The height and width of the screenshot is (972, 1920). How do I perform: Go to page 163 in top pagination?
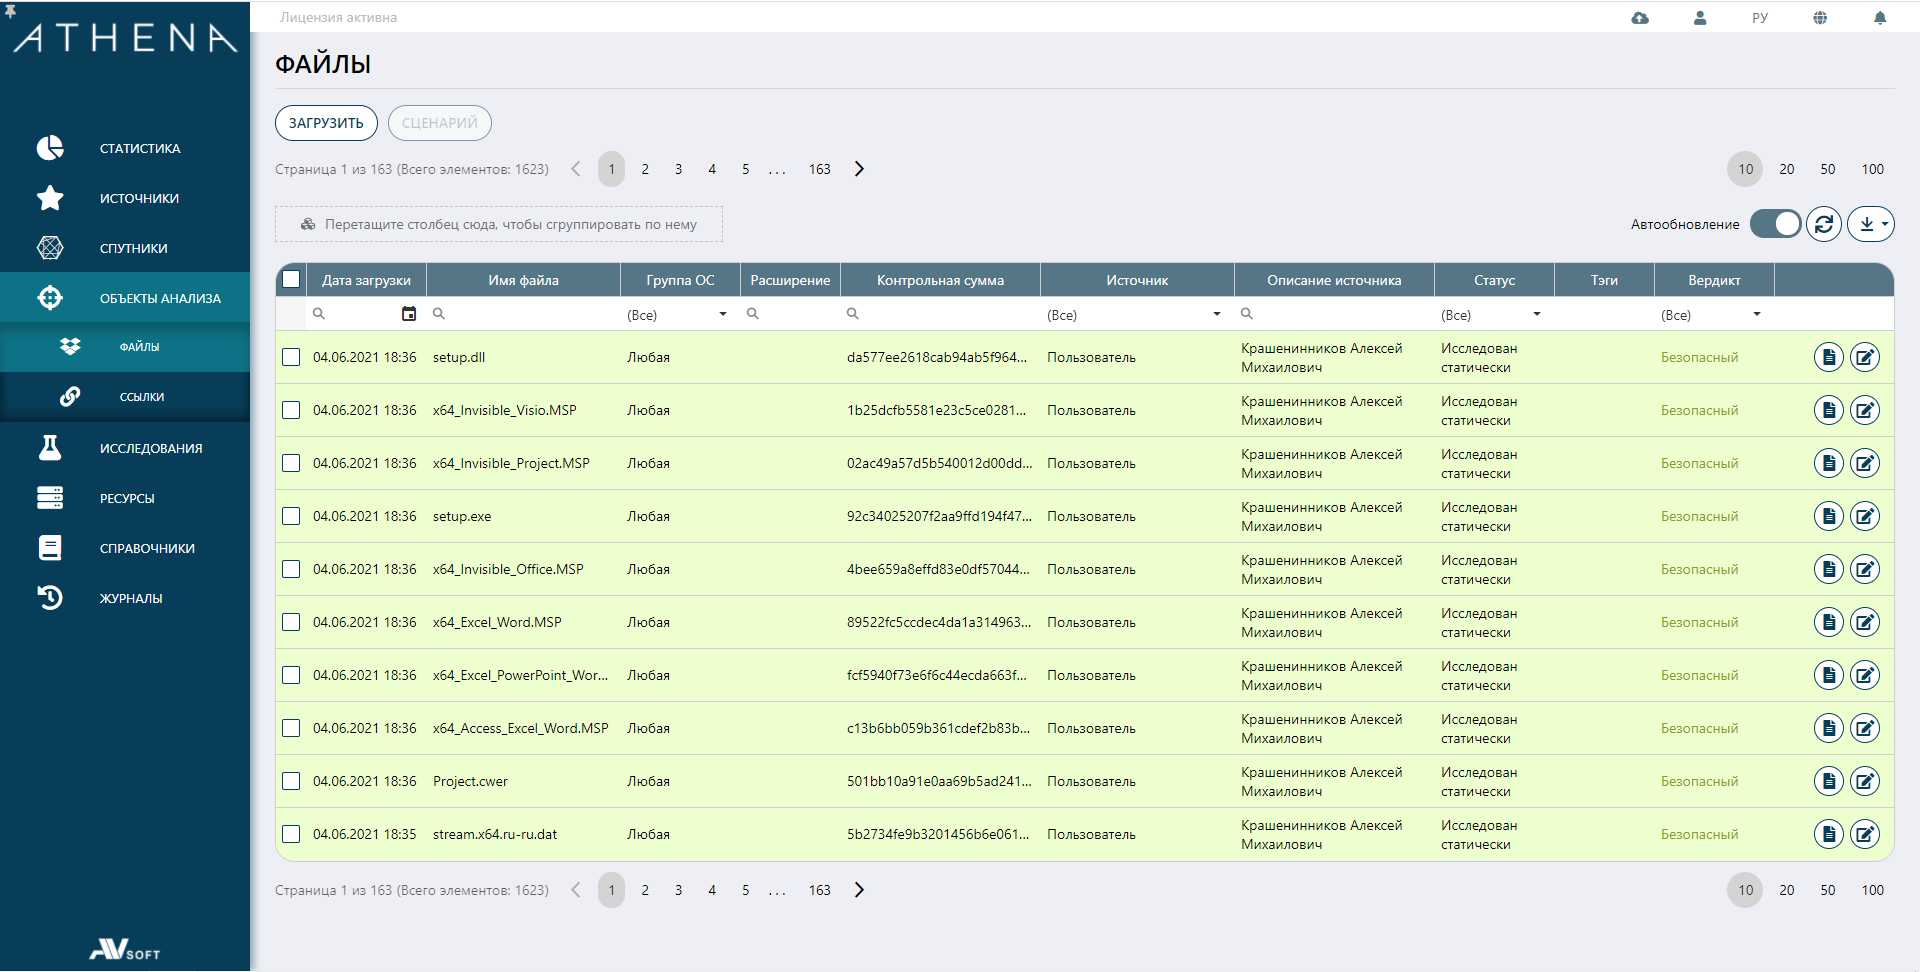(820, 169)
